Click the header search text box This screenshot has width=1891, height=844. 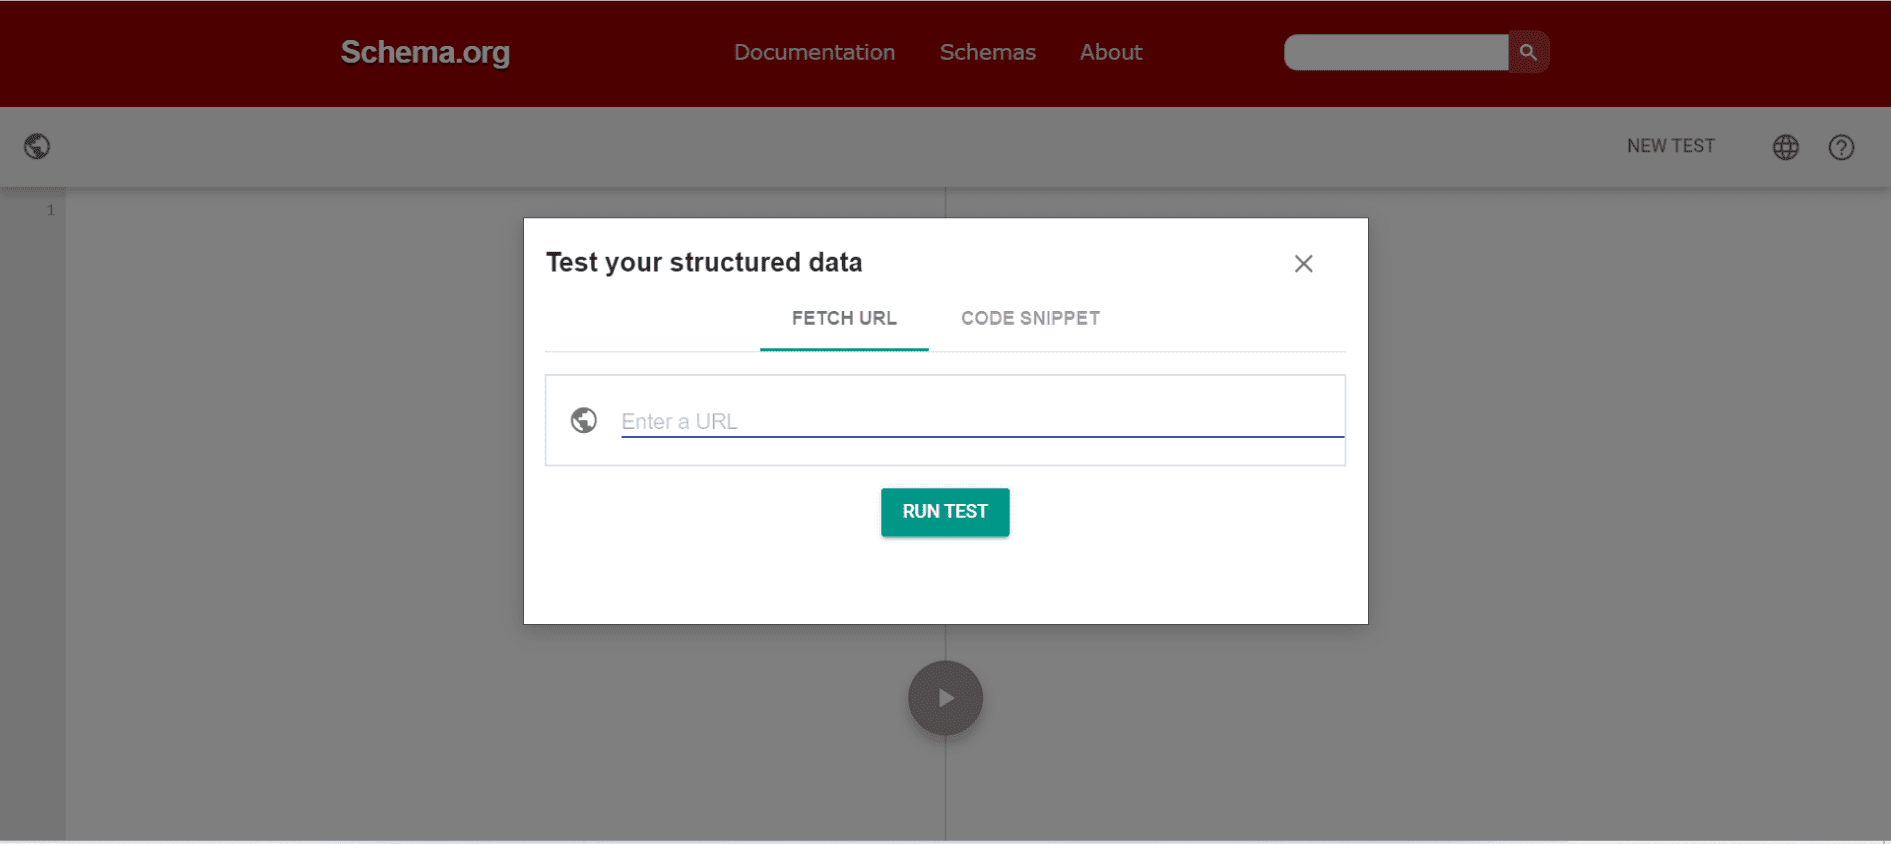tap(1395, 52)
